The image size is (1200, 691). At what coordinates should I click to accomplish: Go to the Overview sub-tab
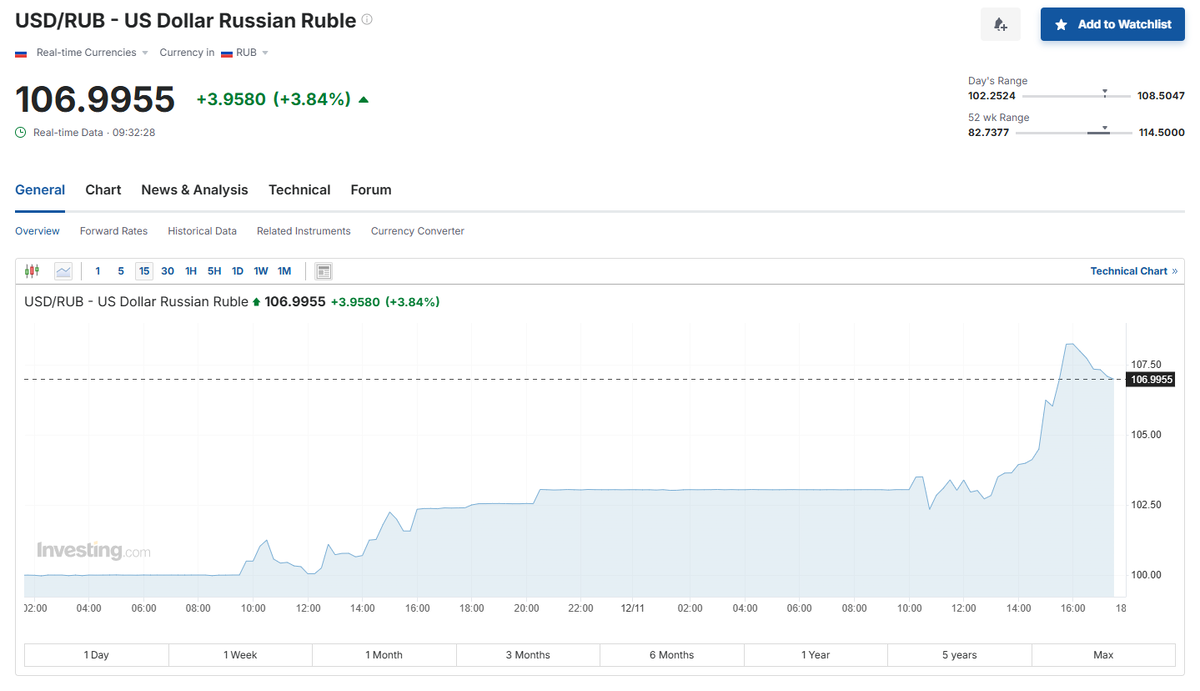[x=37, y=231]
